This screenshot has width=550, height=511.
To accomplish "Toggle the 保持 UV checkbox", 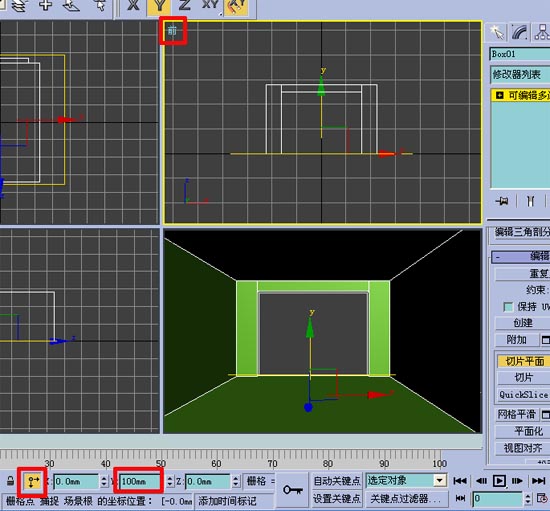I will pyautogui.click(x=508, y=307).
